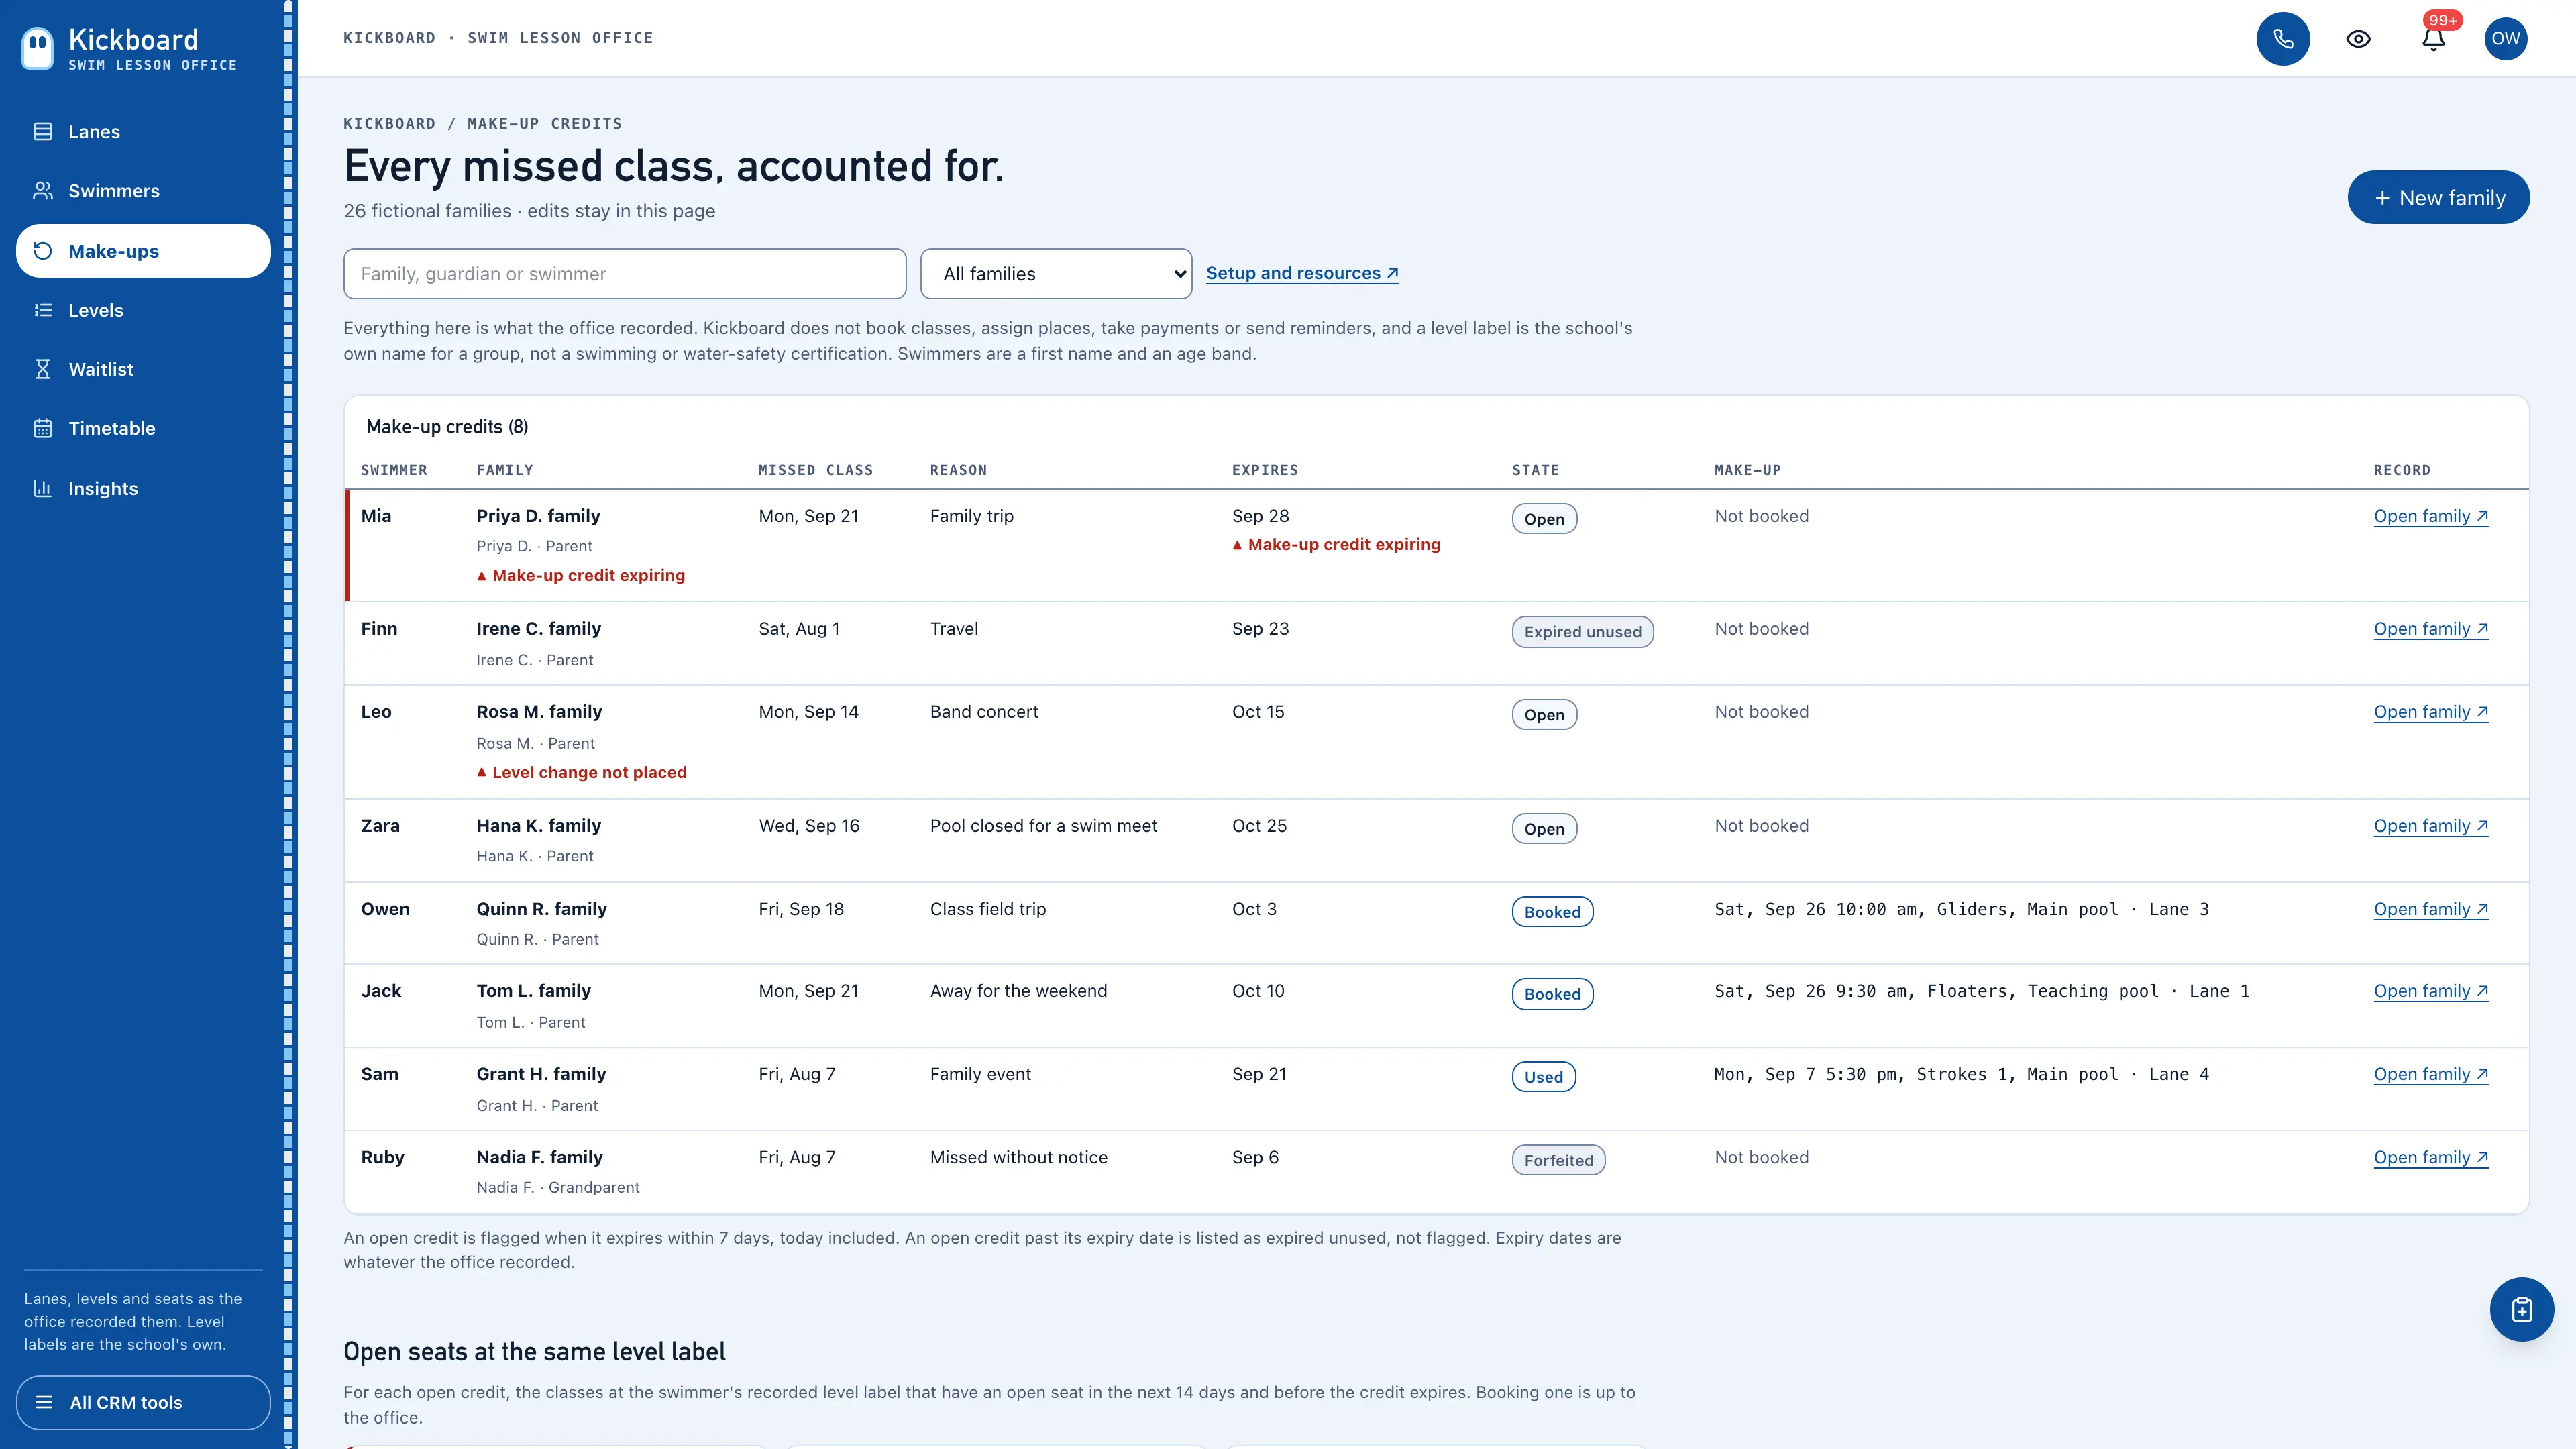Open the OW user avatar
Image resolution: width=2576 pixels, height=1449 pixels.
pyautogui.click(x=2505, y=39)
